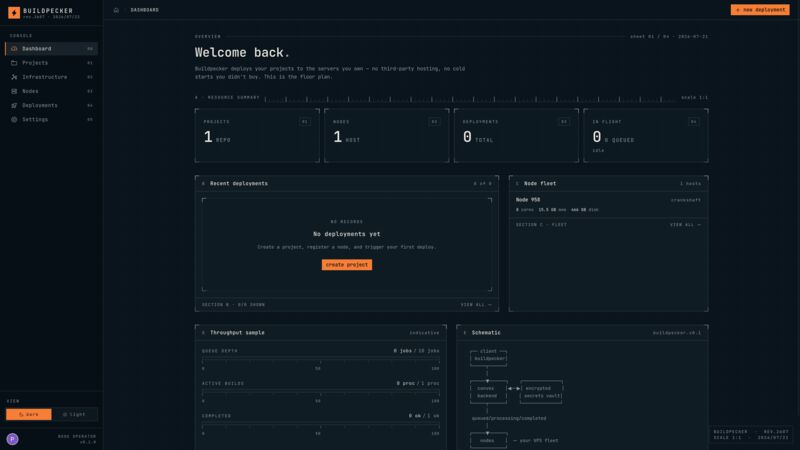Open the Nodes menu item
800x450 pixels.
tap(52, 91)
